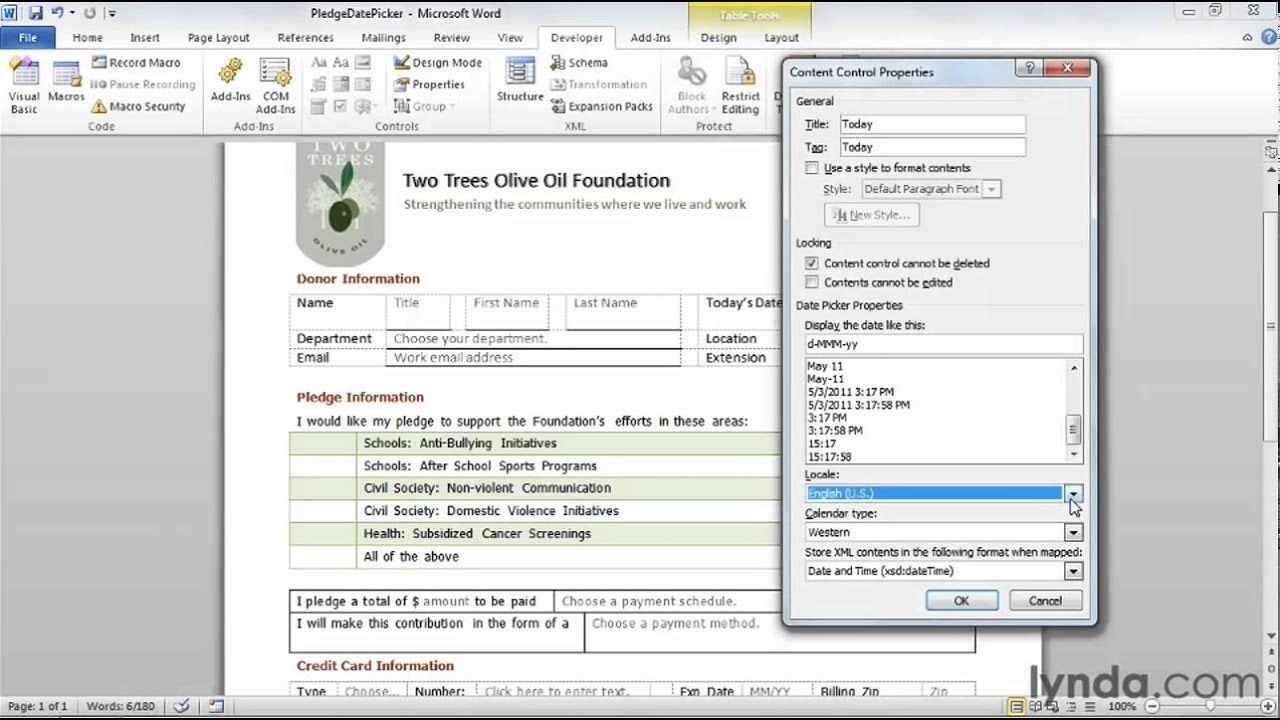Viewport: 1280px width, 720px height.
Task: Save document from Quick Access Toolbar
Action: 36,13
